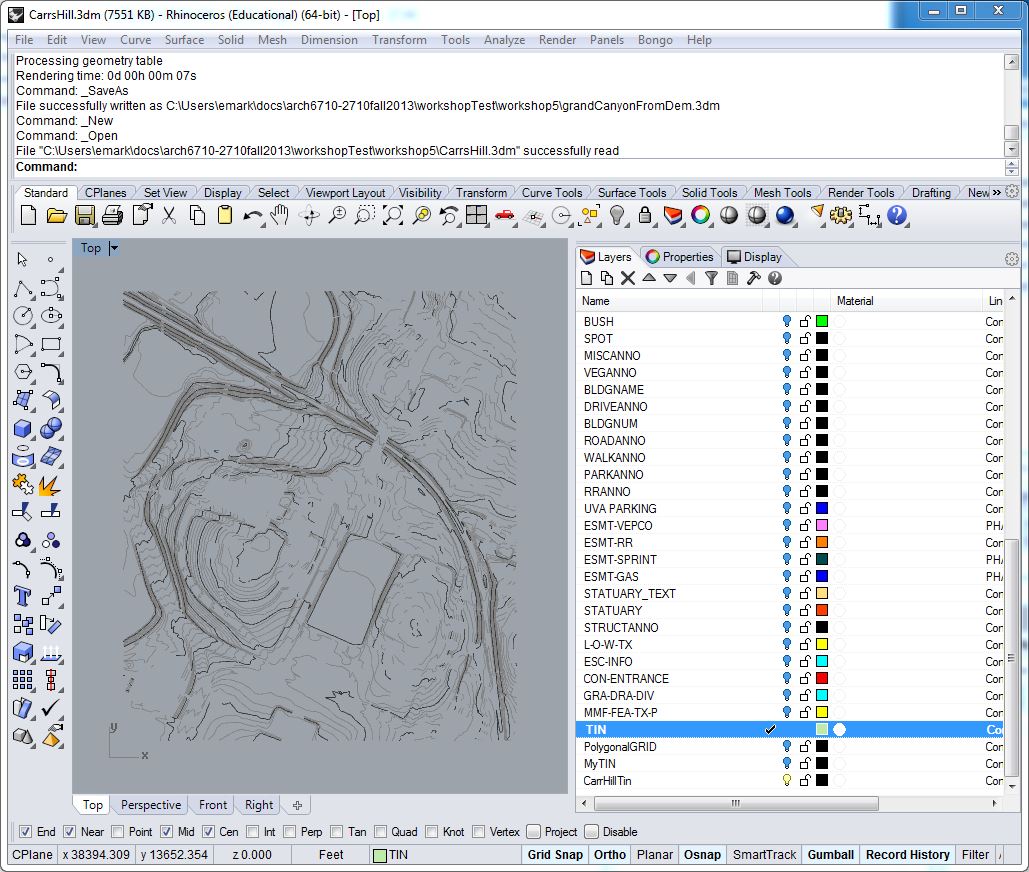Select the Box solid tool
Viewport: 1029px width, 872px height.
23,428
